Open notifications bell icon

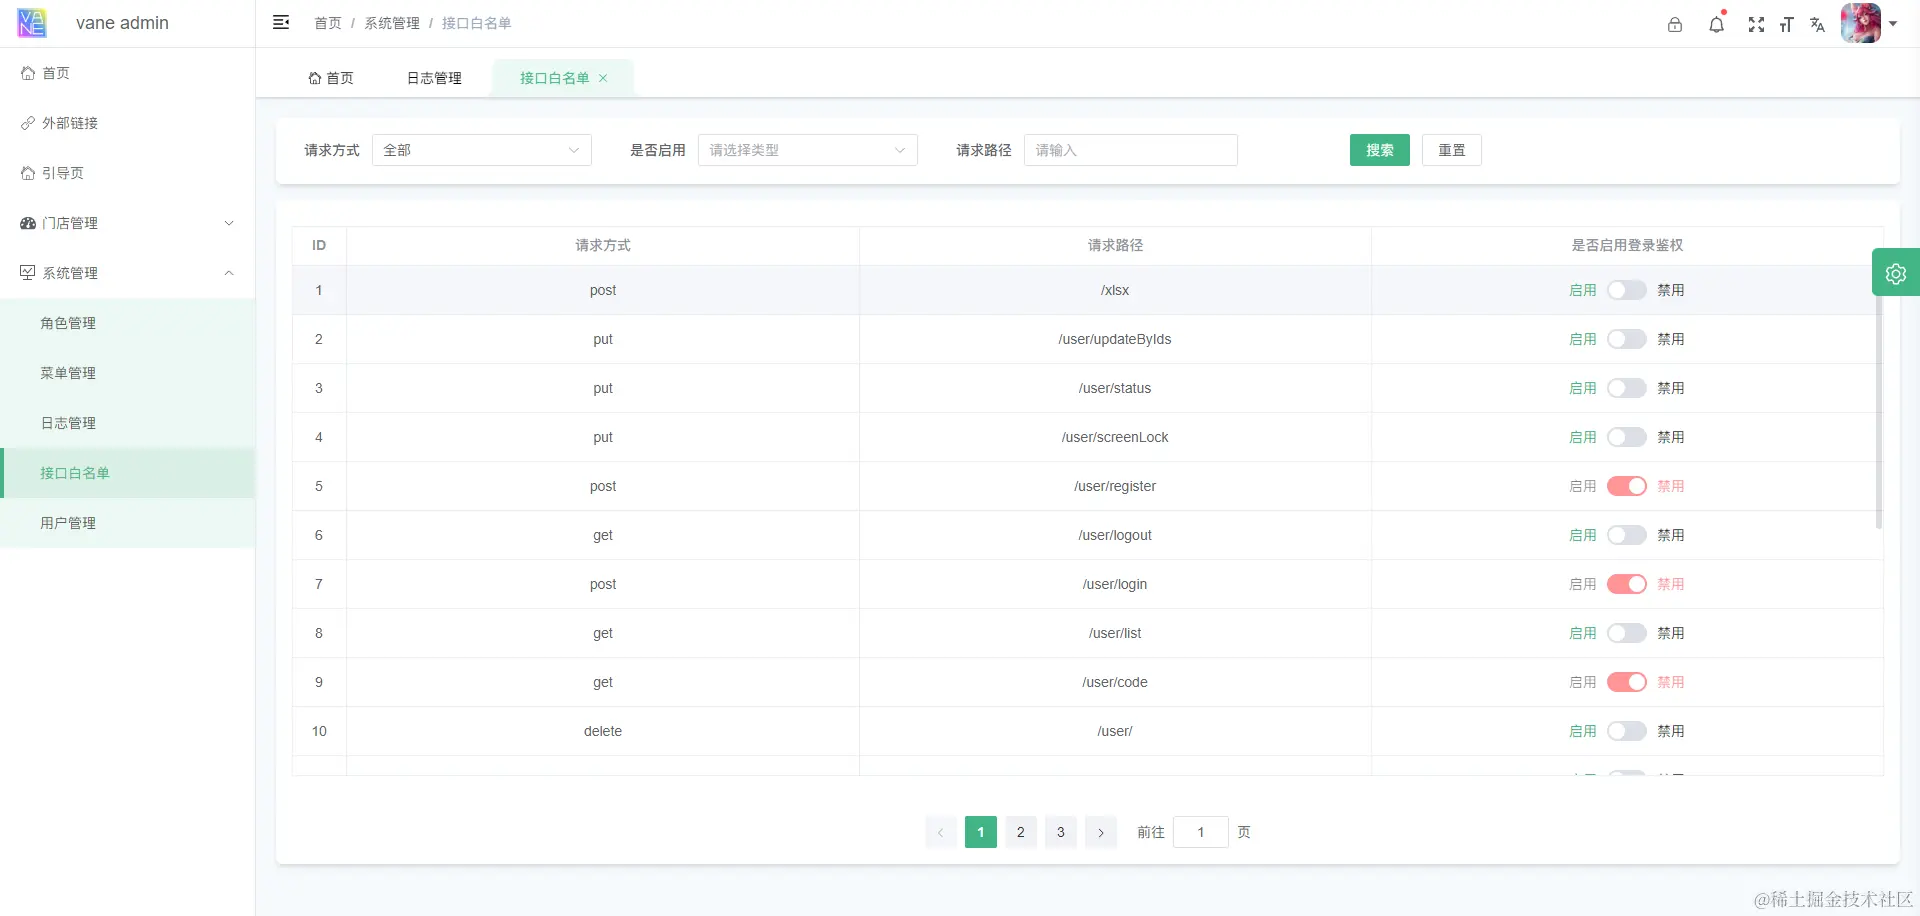click(1717, 24)
